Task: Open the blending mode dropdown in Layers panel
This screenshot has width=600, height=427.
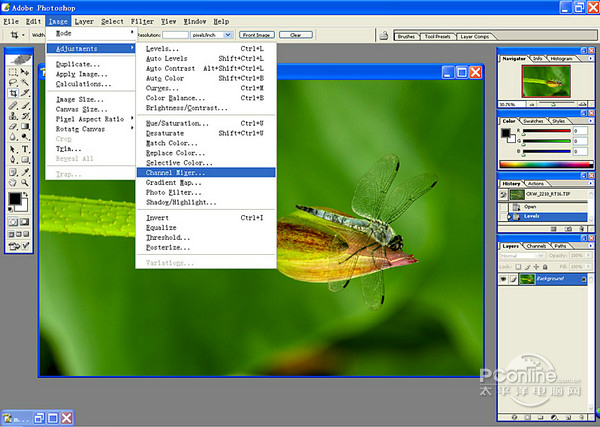Action: pyautogui.click(x=523, y=256)
